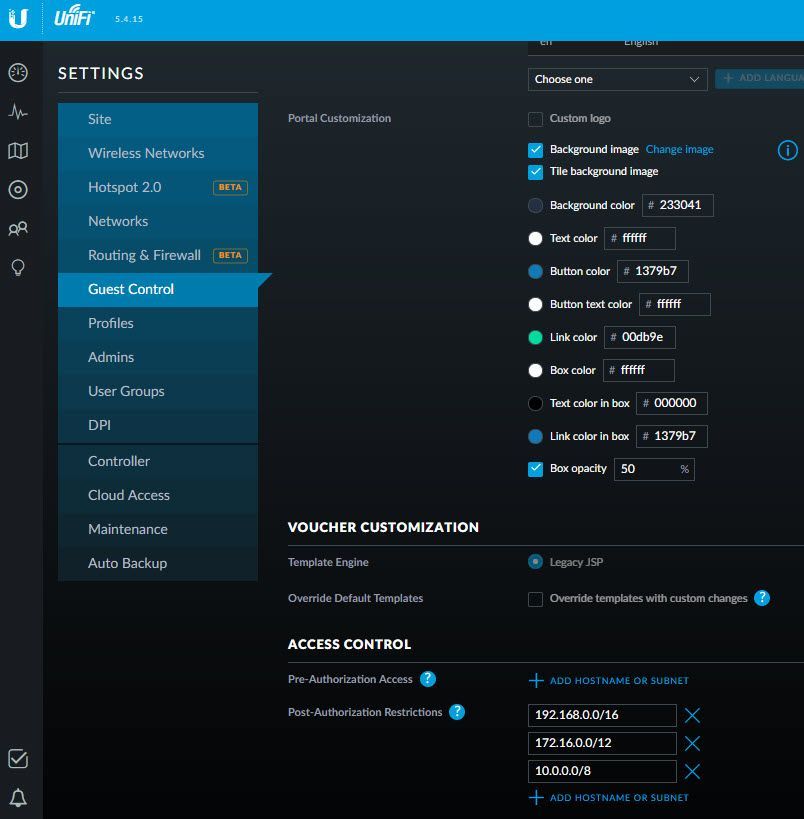Enable the Custom logo checkbox
The width and height of the screenshot is (804, 819).
pos(536,119)
